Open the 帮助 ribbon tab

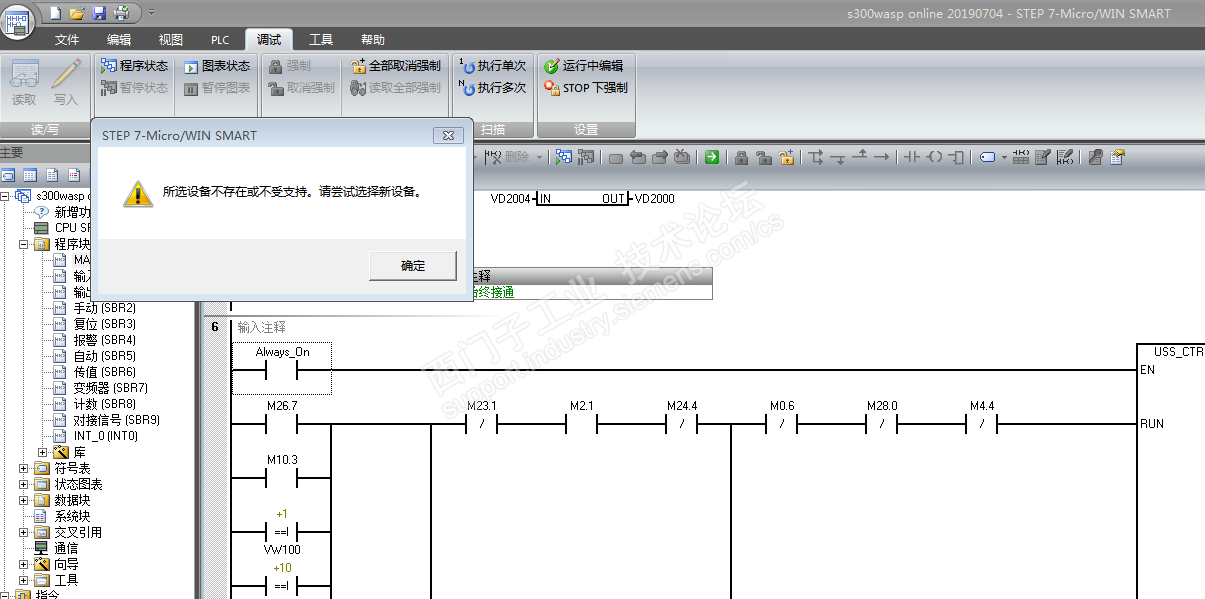pos(373,40)
